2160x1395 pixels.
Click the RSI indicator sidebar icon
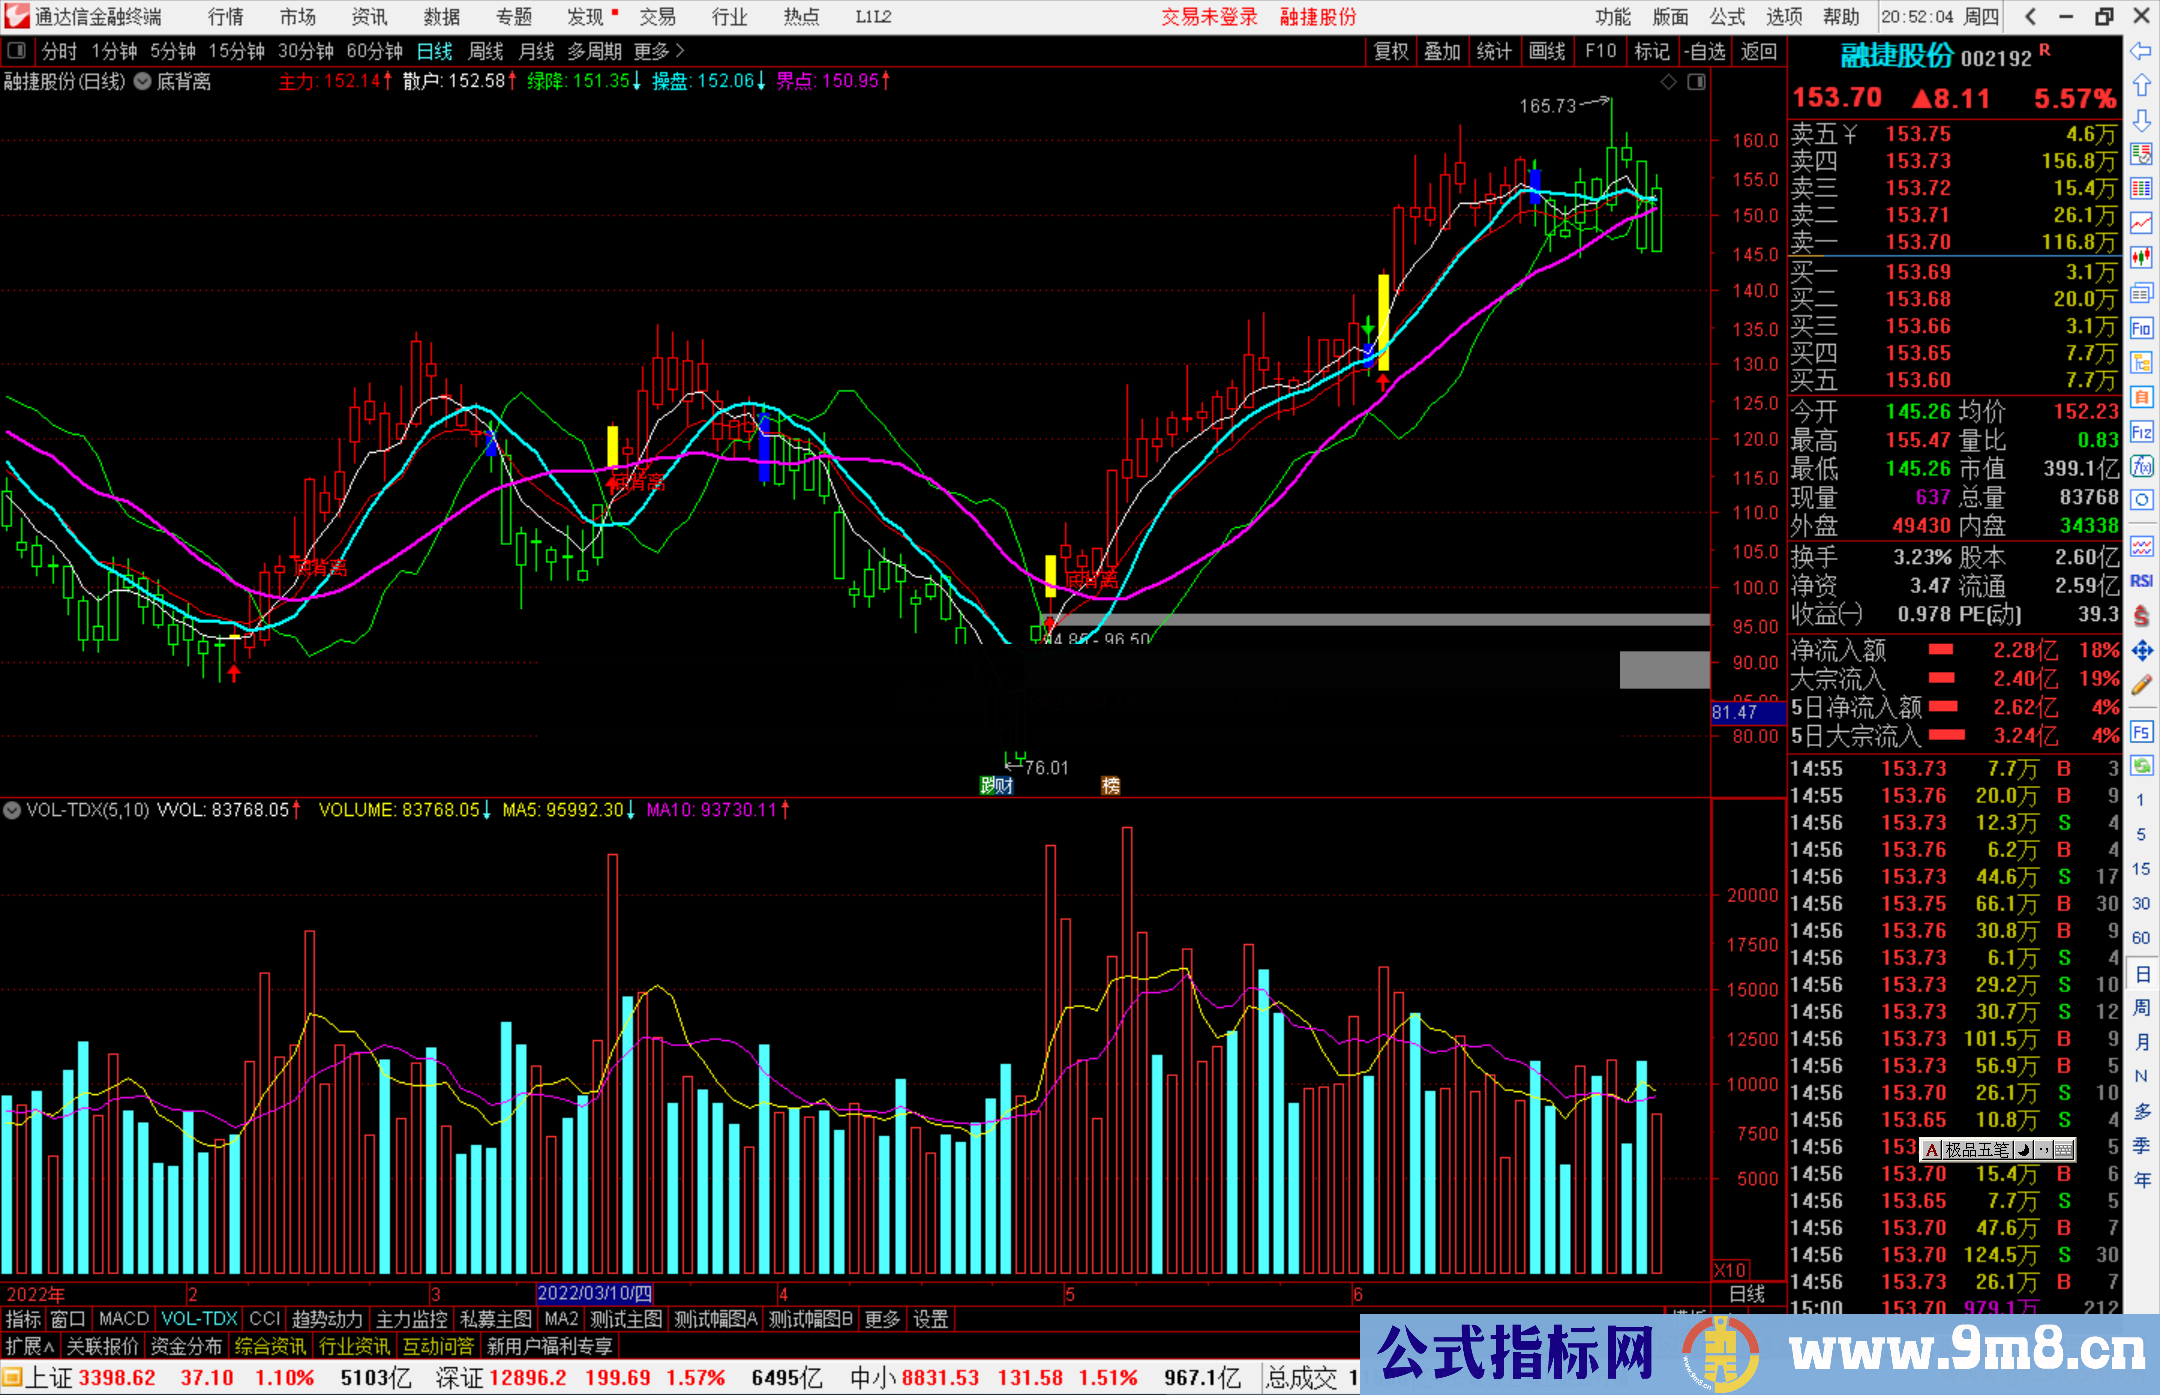pyautogui.click(x=2141, y=581)
